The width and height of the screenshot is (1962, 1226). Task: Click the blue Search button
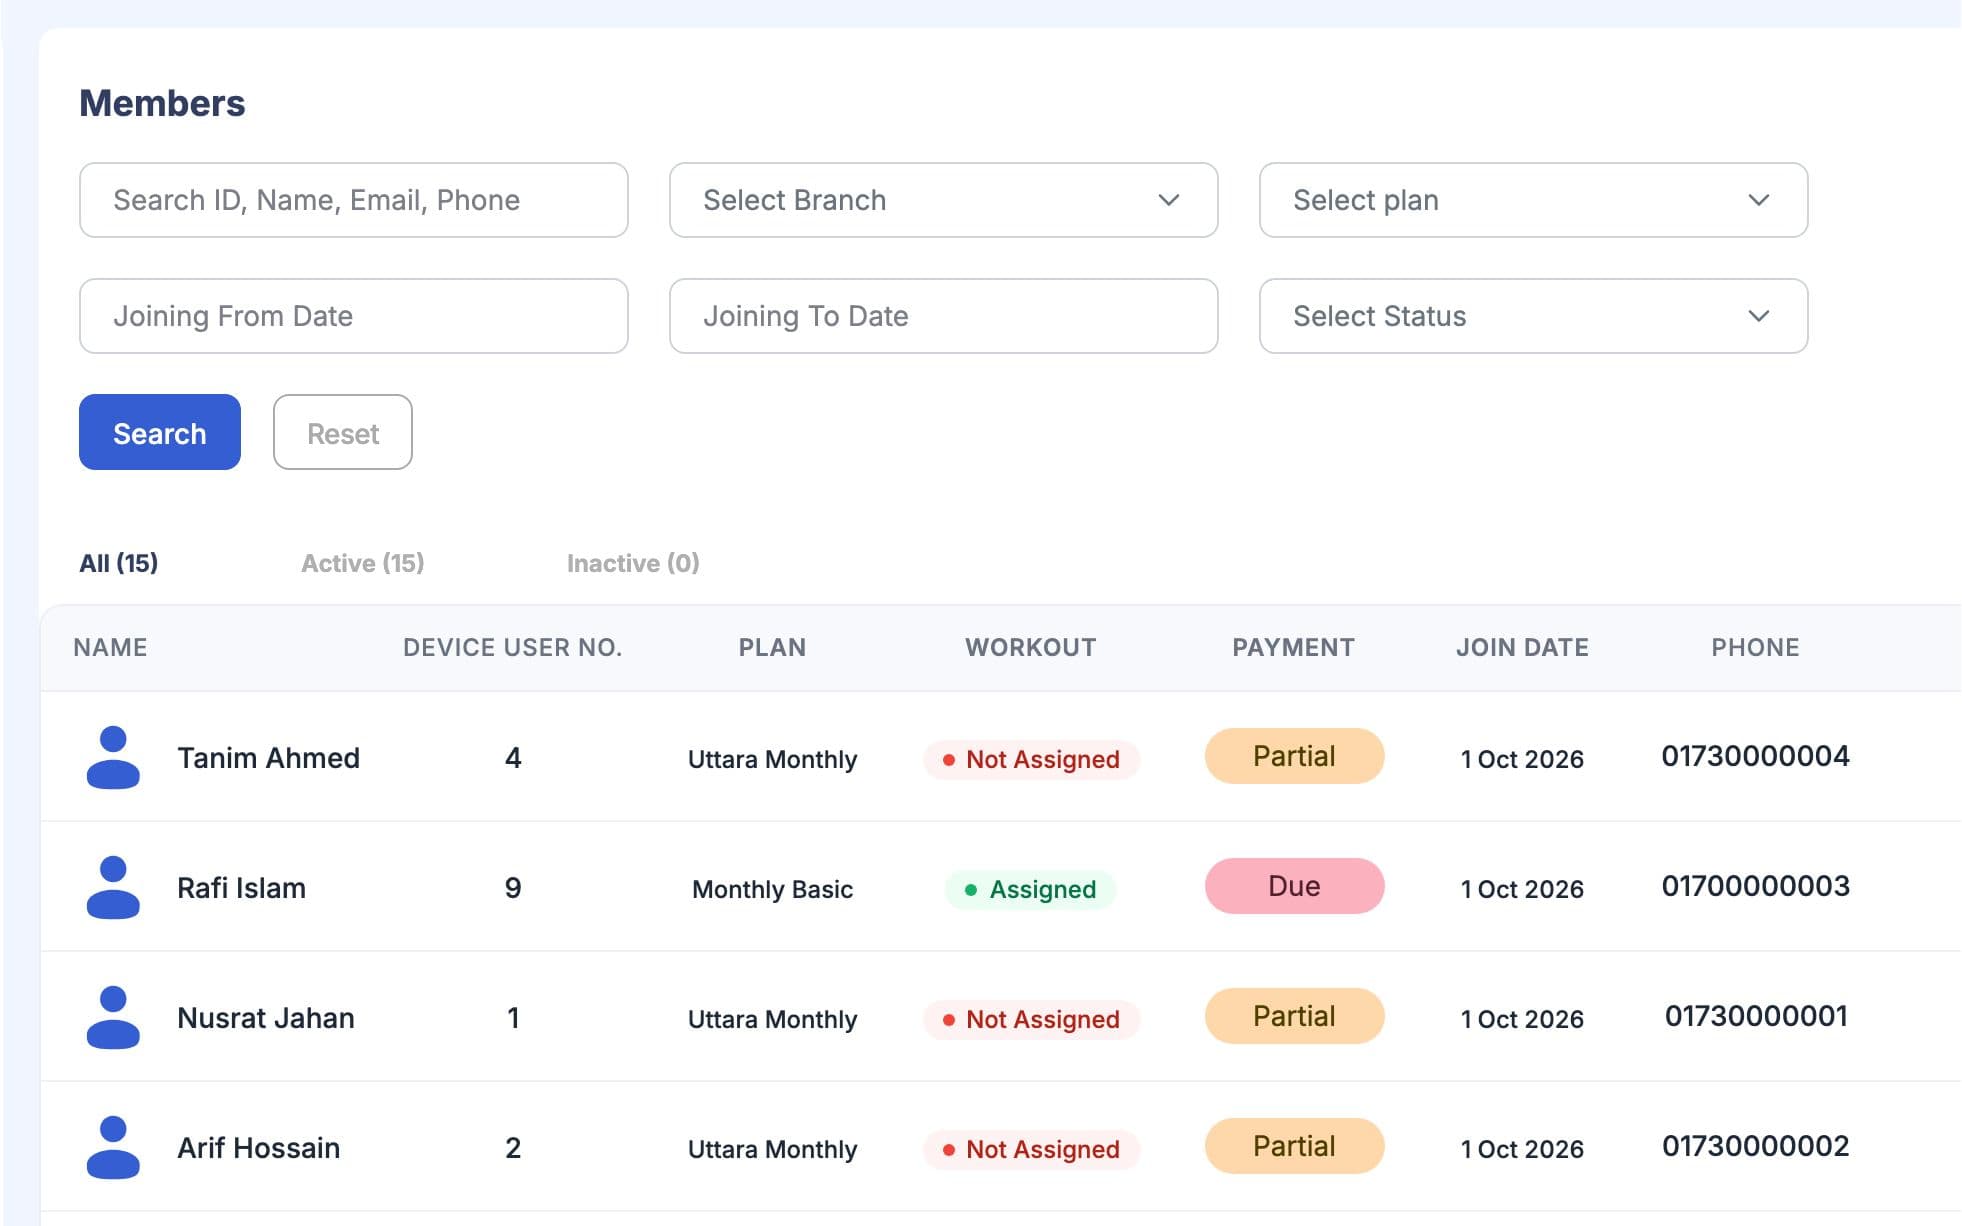[160, 432]
